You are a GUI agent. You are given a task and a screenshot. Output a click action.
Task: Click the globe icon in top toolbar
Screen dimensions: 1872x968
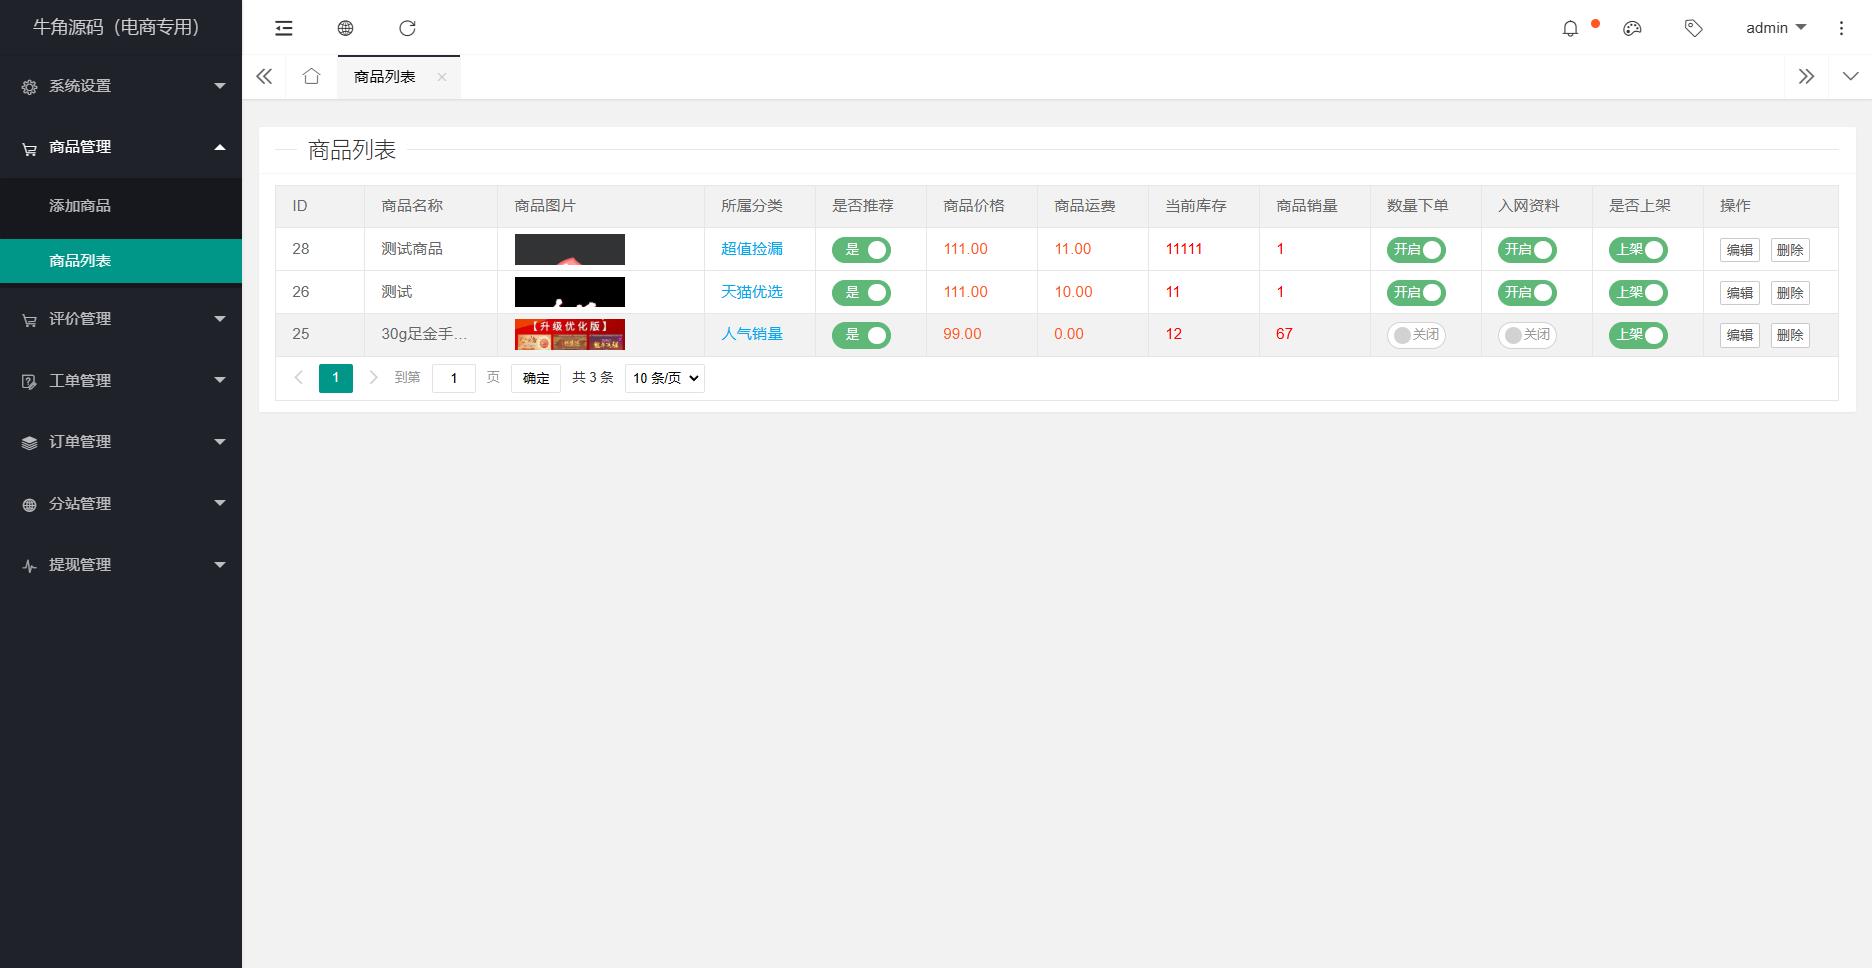click(x=345, y=28)
